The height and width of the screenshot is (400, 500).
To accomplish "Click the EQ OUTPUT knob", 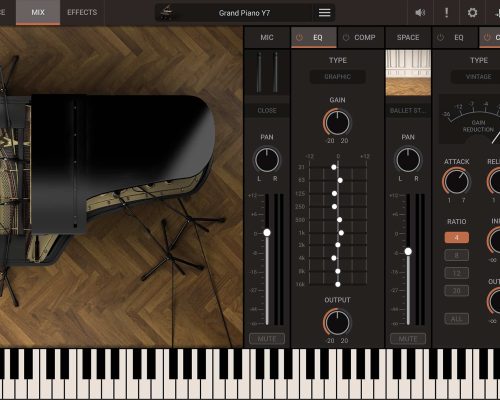I will click(x=338, y=322).
